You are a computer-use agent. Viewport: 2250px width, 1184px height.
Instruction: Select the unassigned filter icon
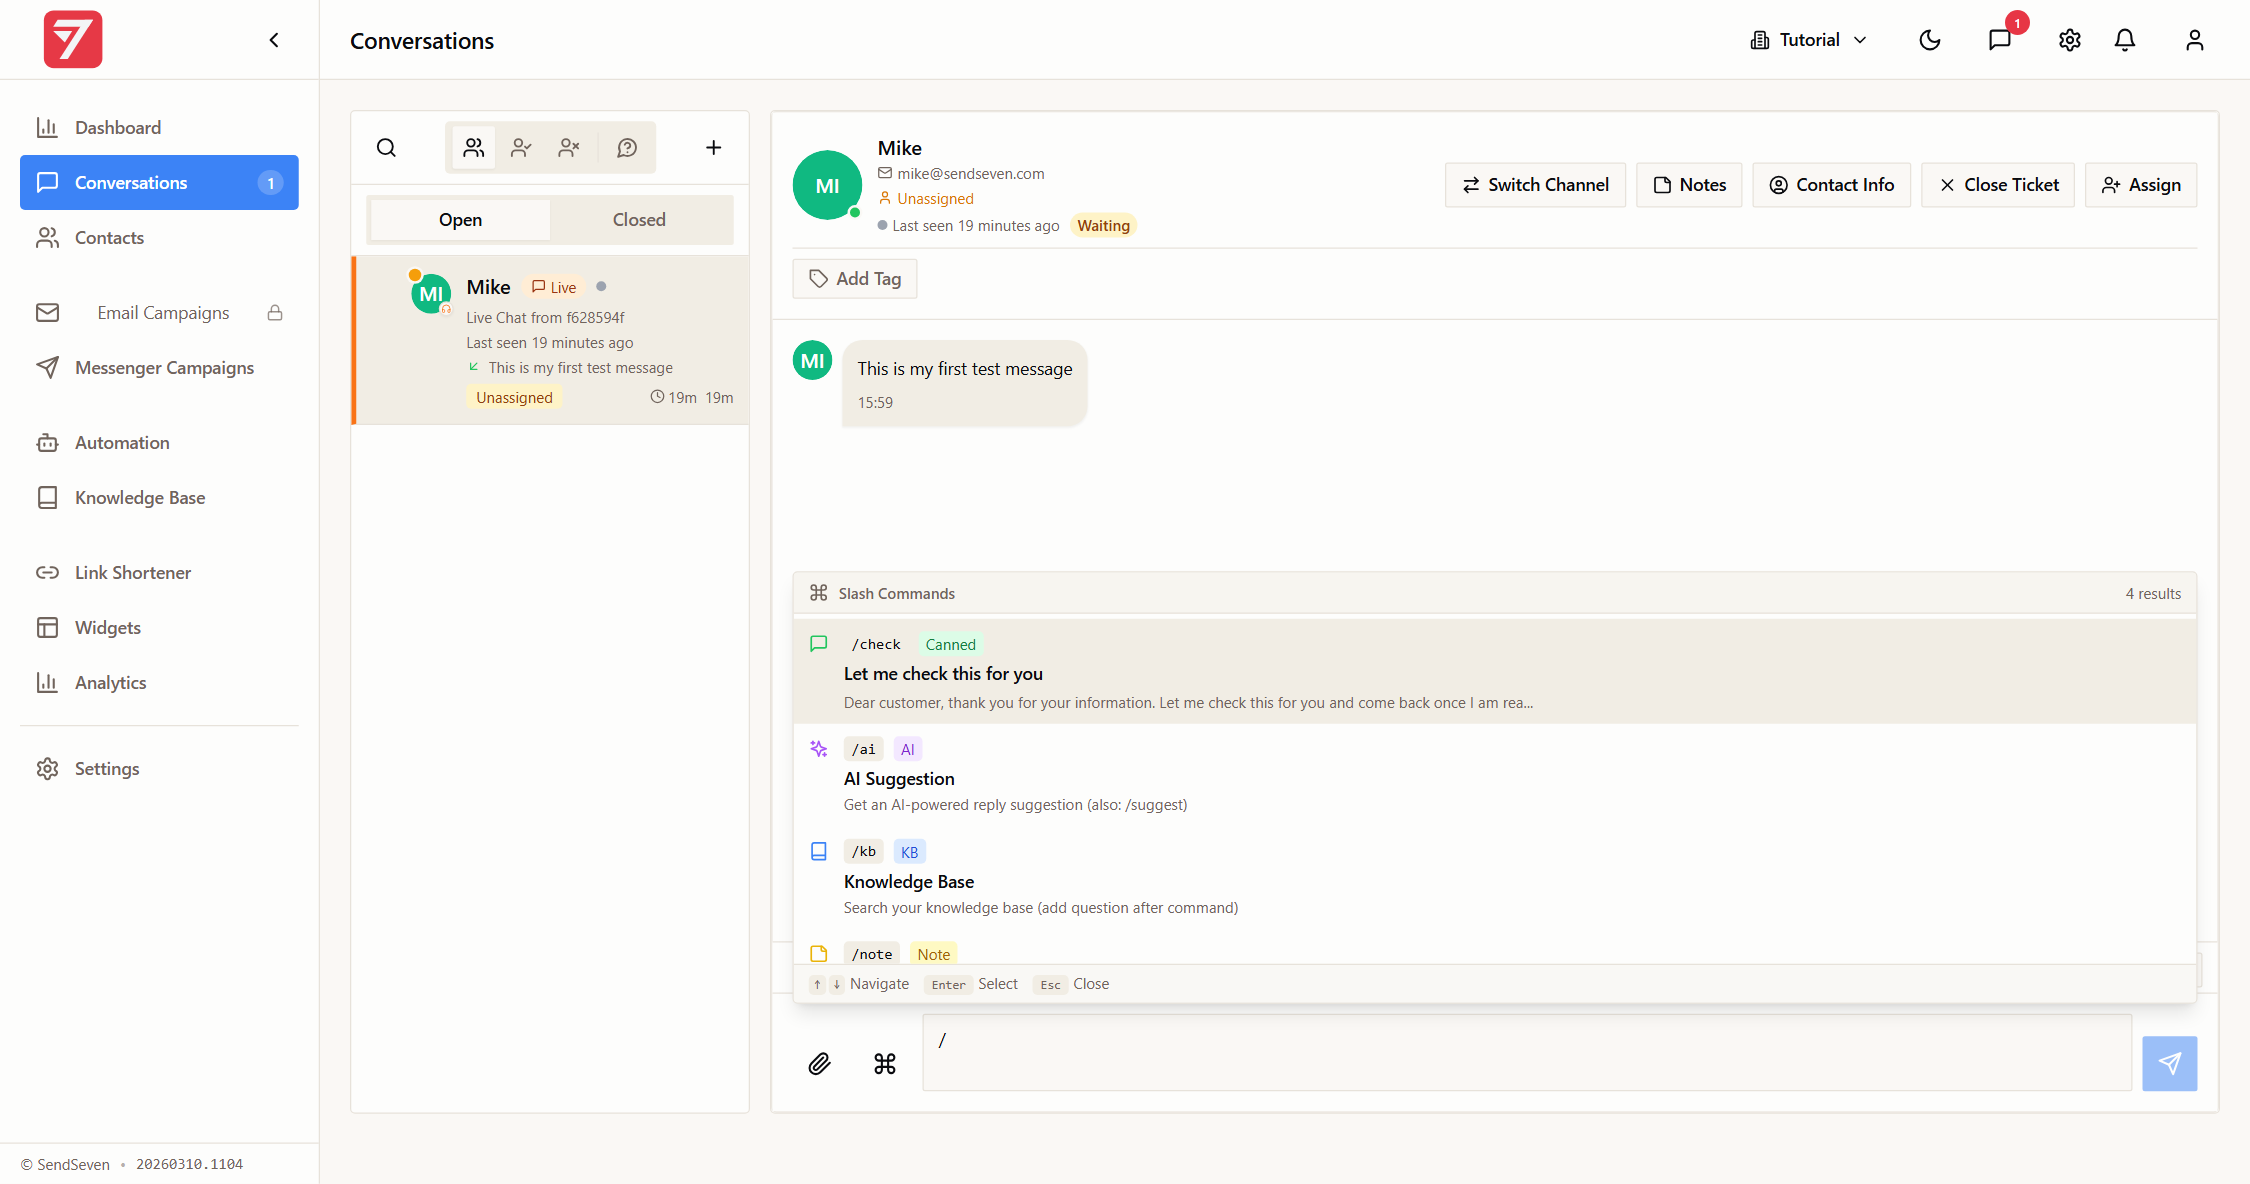(569, 148)
